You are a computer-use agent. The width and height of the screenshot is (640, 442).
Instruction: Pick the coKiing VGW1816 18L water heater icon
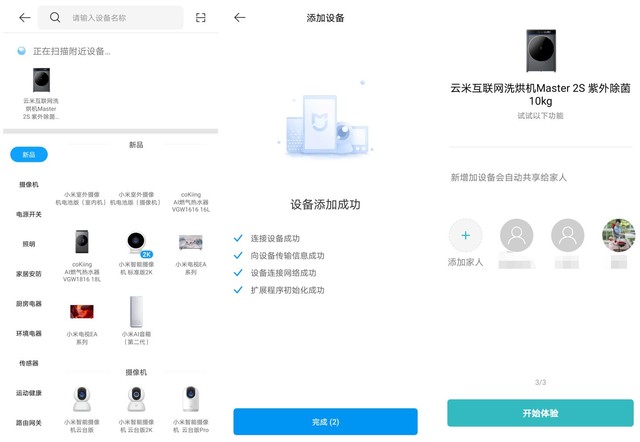tap(82, 242)
